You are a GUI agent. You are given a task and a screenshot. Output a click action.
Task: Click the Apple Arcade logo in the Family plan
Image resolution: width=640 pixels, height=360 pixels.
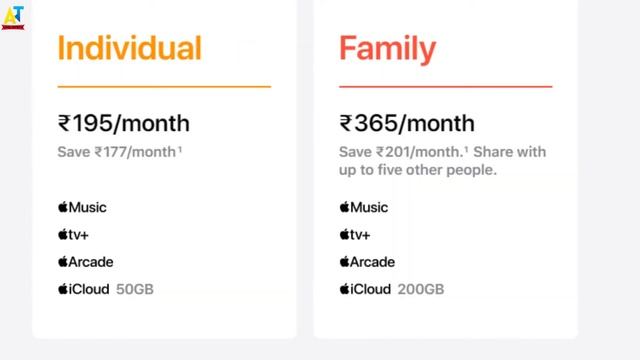[367, 262]
